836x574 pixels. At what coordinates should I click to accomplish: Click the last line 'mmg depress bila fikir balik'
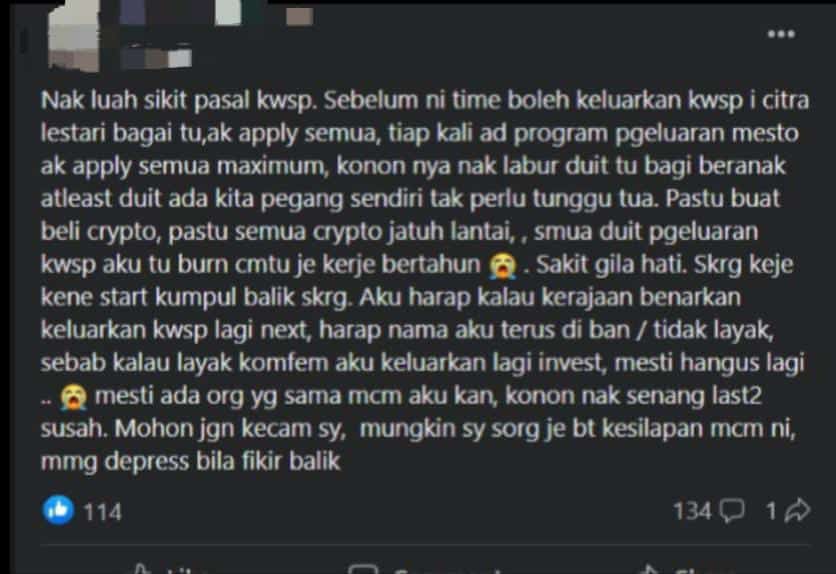click(190, 462)
